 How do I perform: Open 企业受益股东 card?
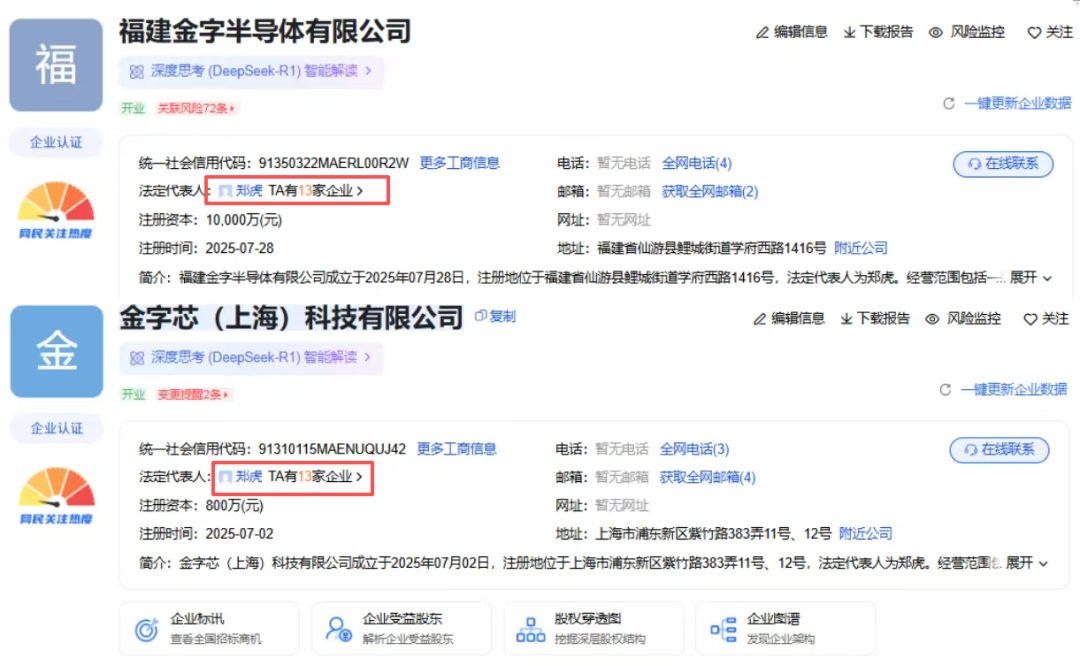(402, 629)
